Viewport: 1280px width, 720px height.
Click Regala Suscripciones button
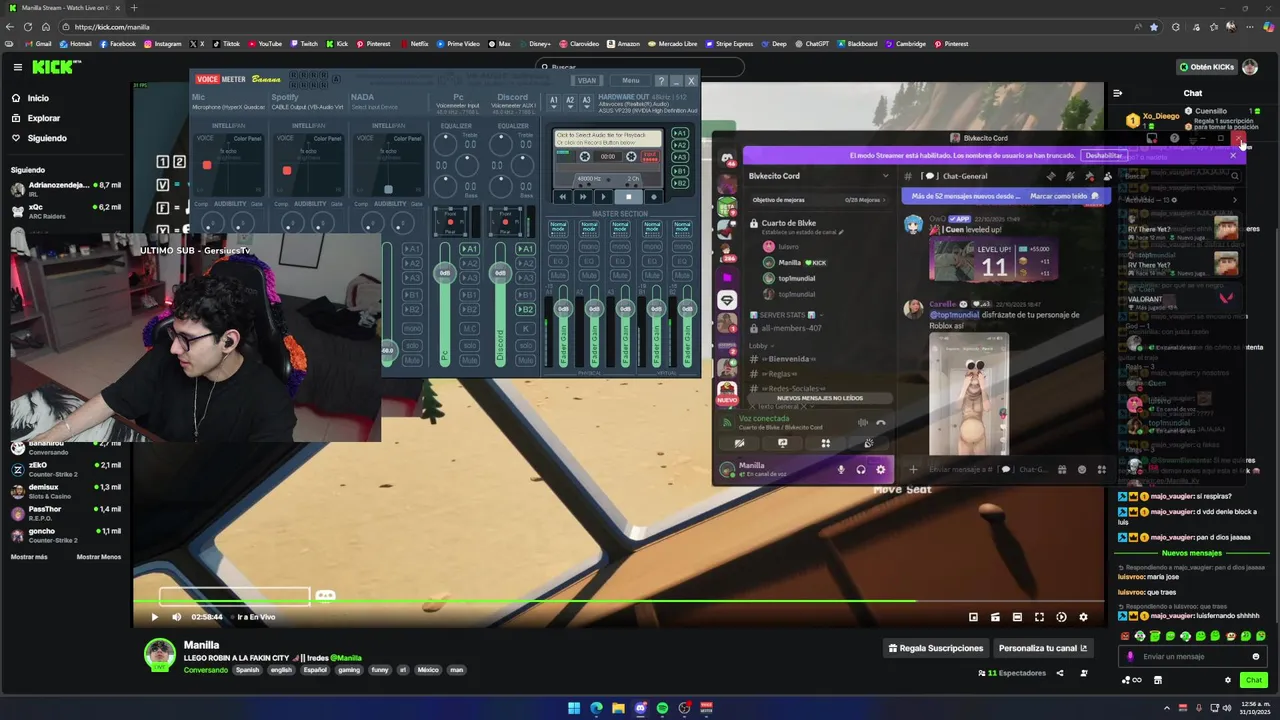tap(936, 648)
